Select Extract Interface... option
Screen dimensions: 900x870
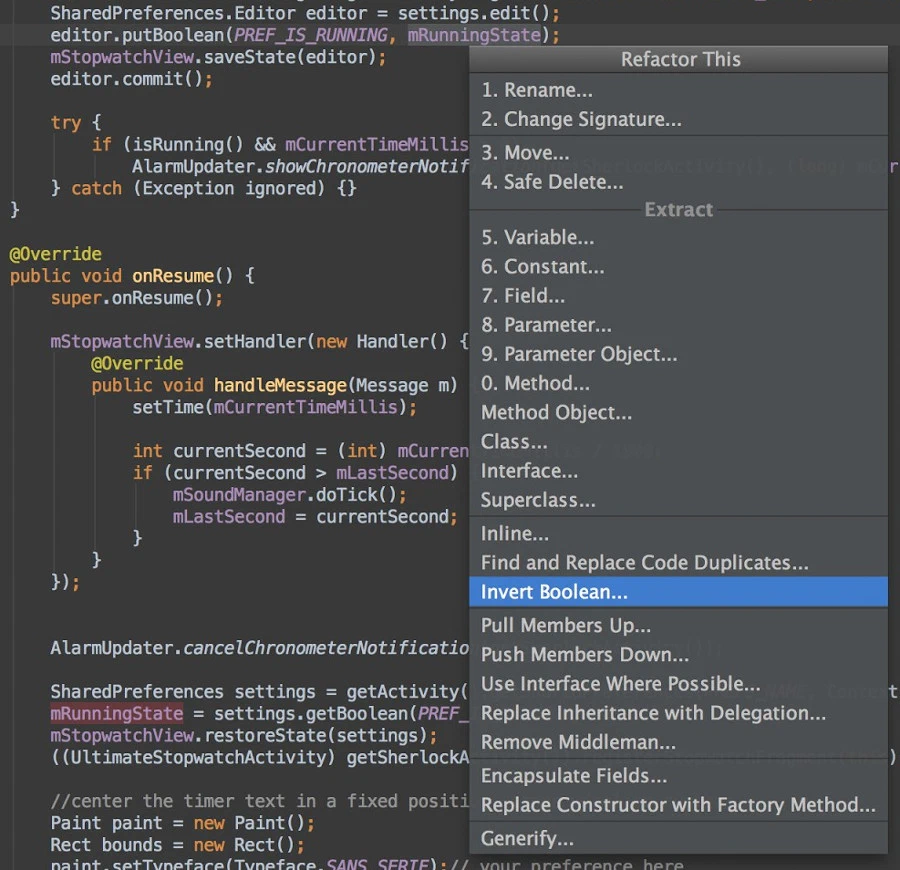(x=678, y=471)
